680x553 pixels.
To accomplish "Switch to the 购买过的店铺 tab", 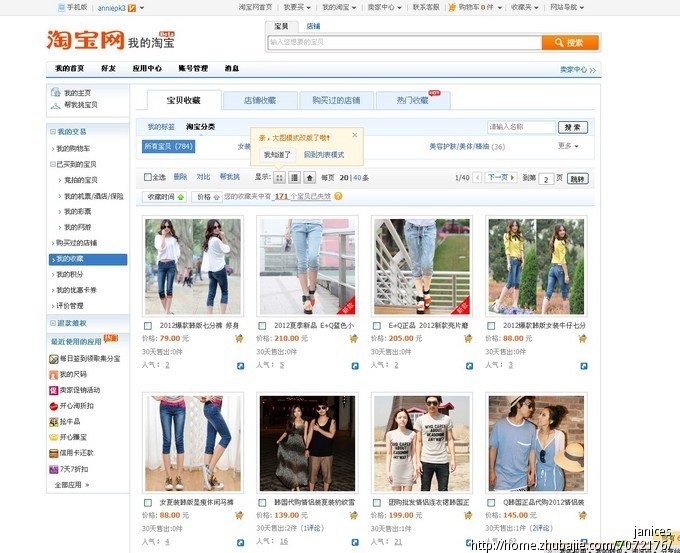I will (x=337, y=100).
